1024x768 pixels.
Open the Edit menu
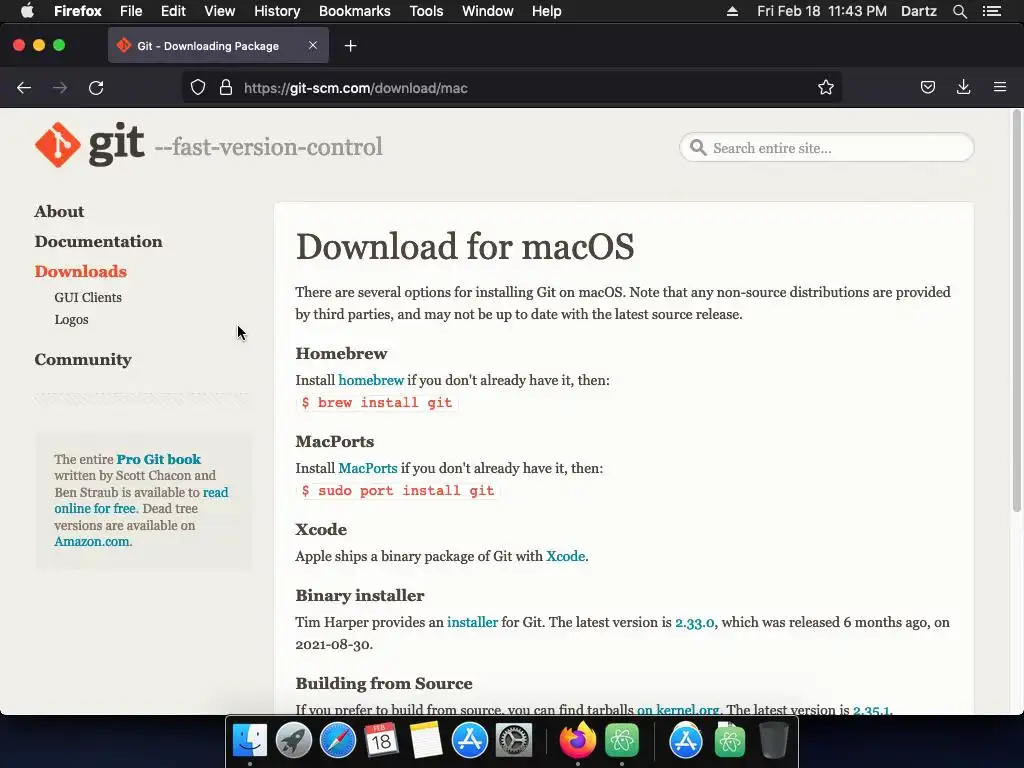click(x=173, y=11)
